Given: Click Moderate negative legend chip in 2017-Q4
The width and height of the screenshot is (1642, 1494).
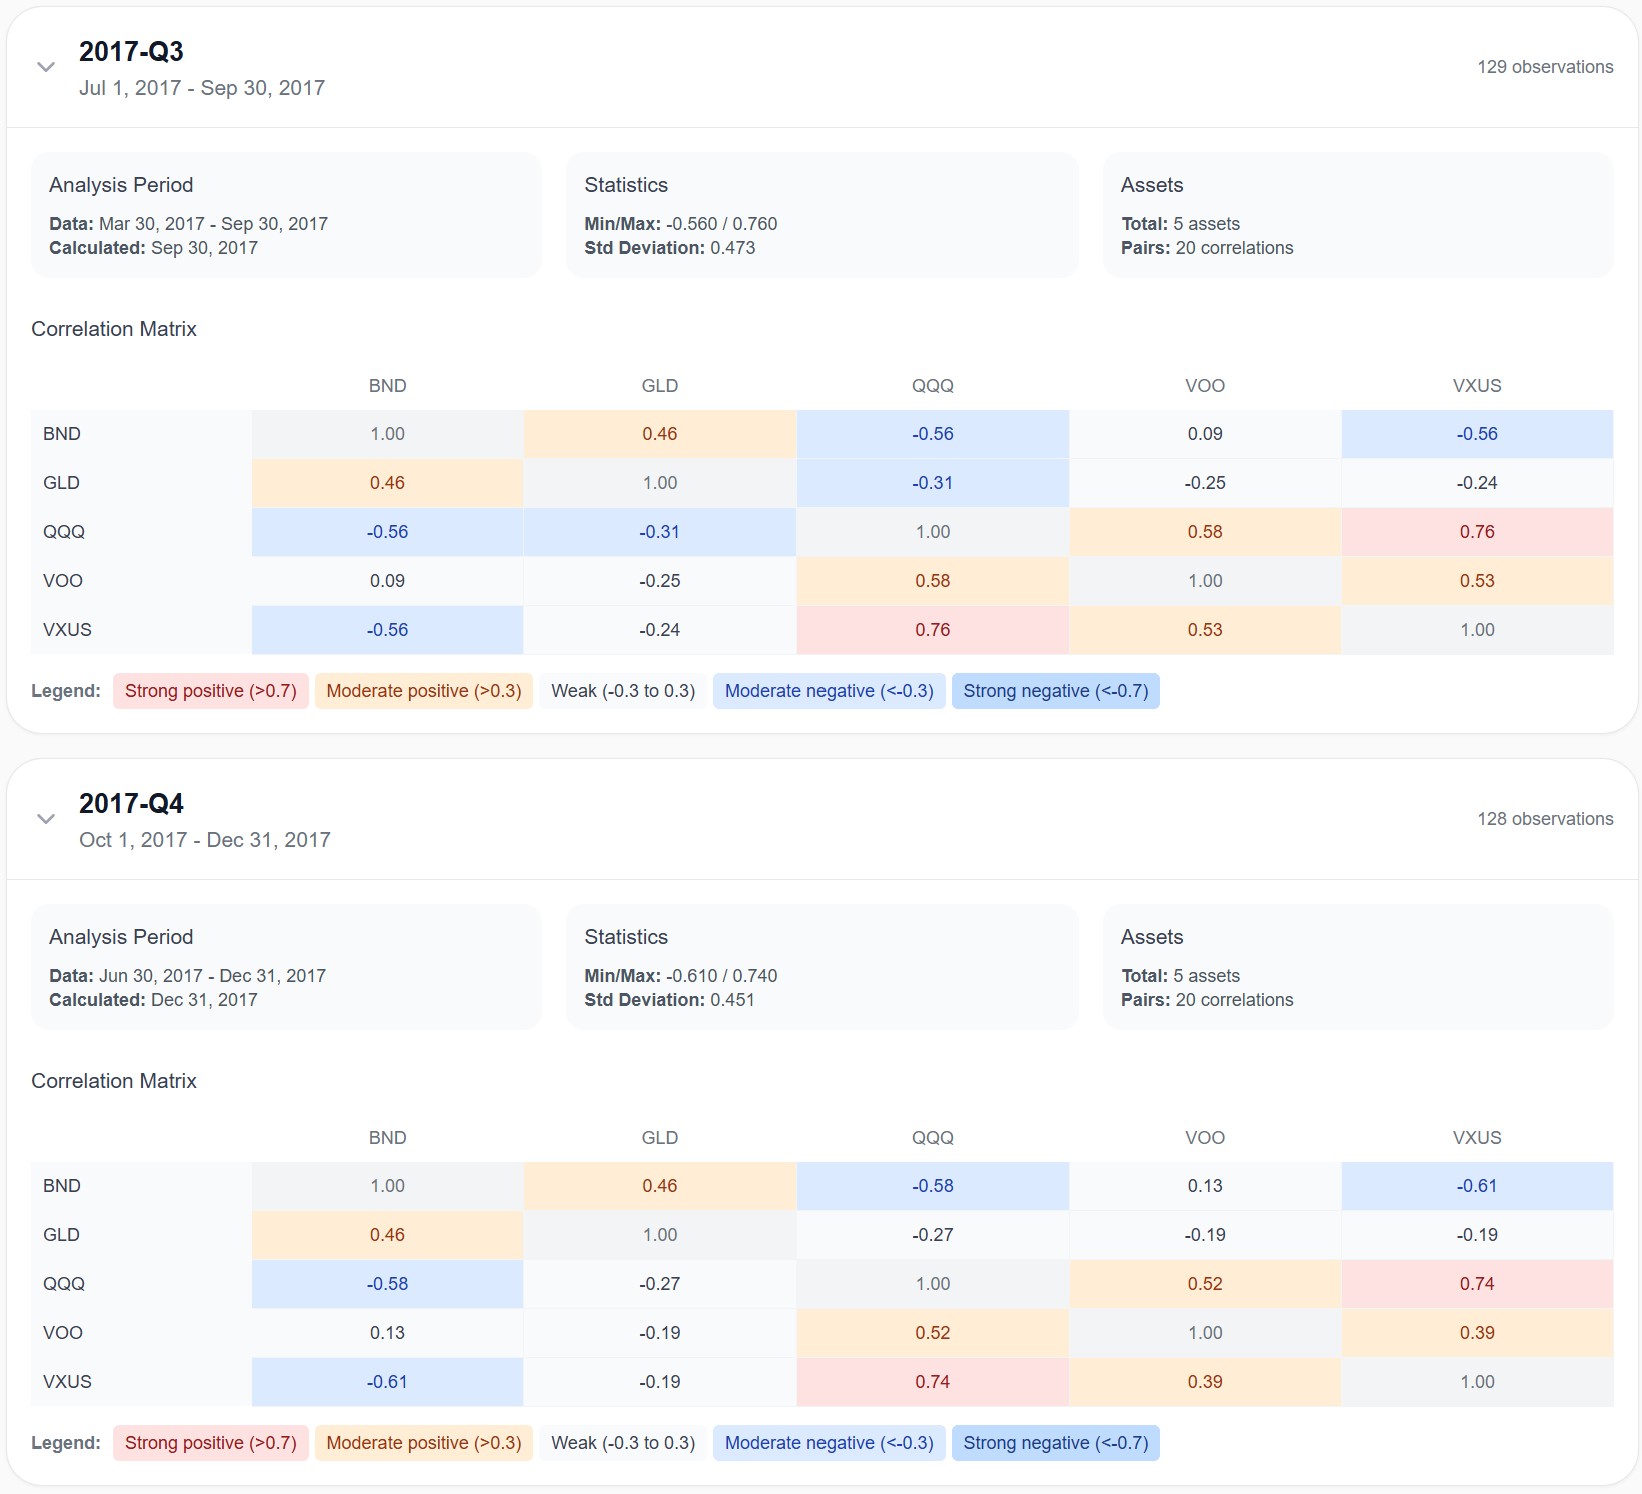Looking at the screenshot, I should pyautogui.click(x=829, y=1443).
